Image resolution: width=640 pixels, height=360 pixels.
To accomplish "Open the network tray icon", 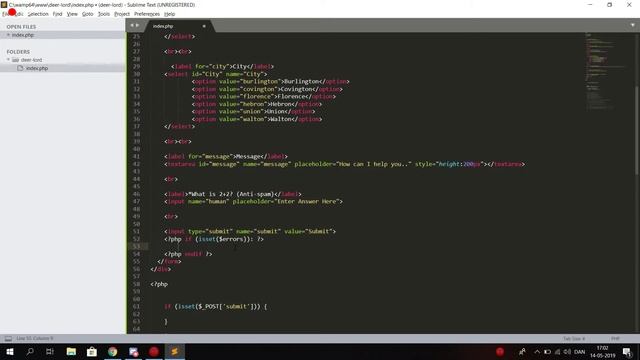I will 558,351.
